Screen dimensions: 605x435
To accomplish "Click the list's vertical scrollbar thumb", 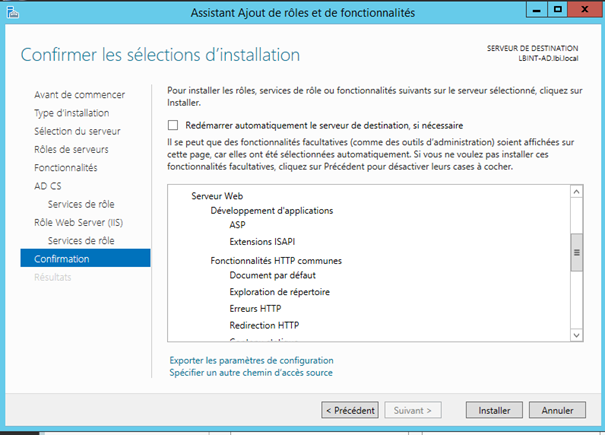I will point(576,253).
